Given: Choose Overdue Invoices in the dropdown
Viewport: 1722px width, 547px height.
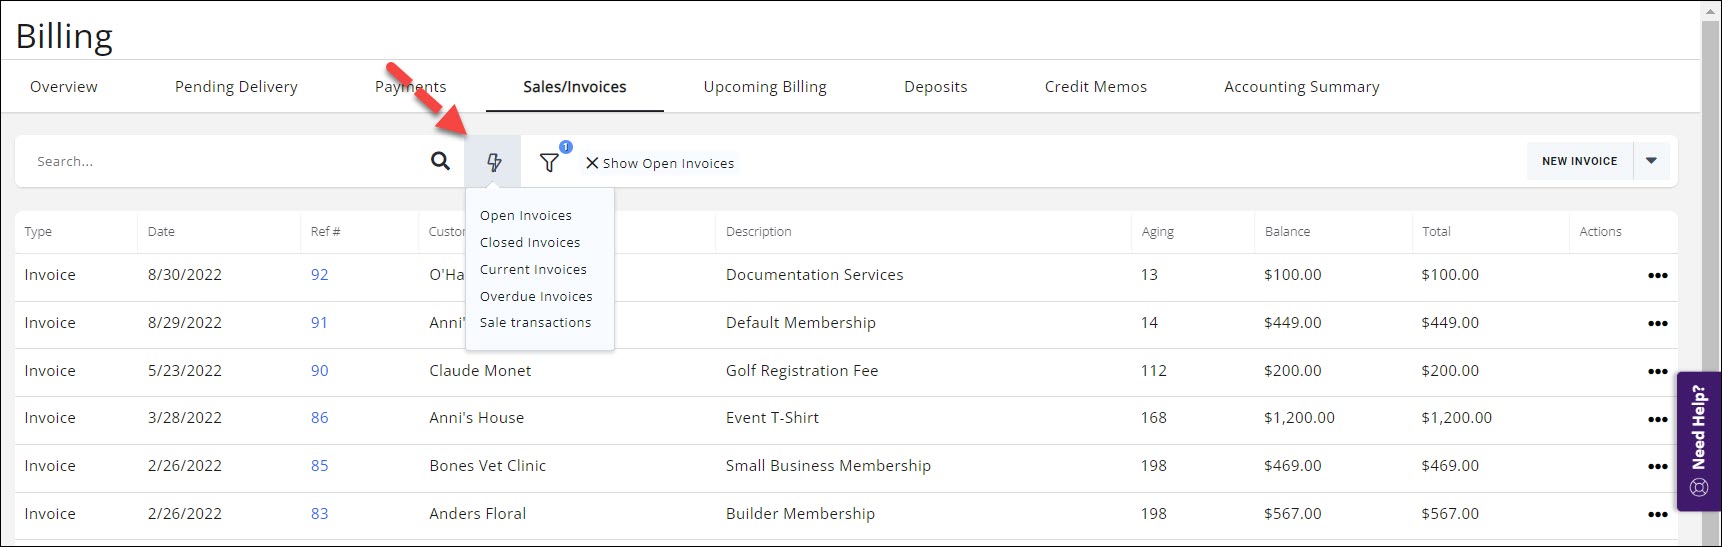Looking at the screenshot, I should click(535, 297).
